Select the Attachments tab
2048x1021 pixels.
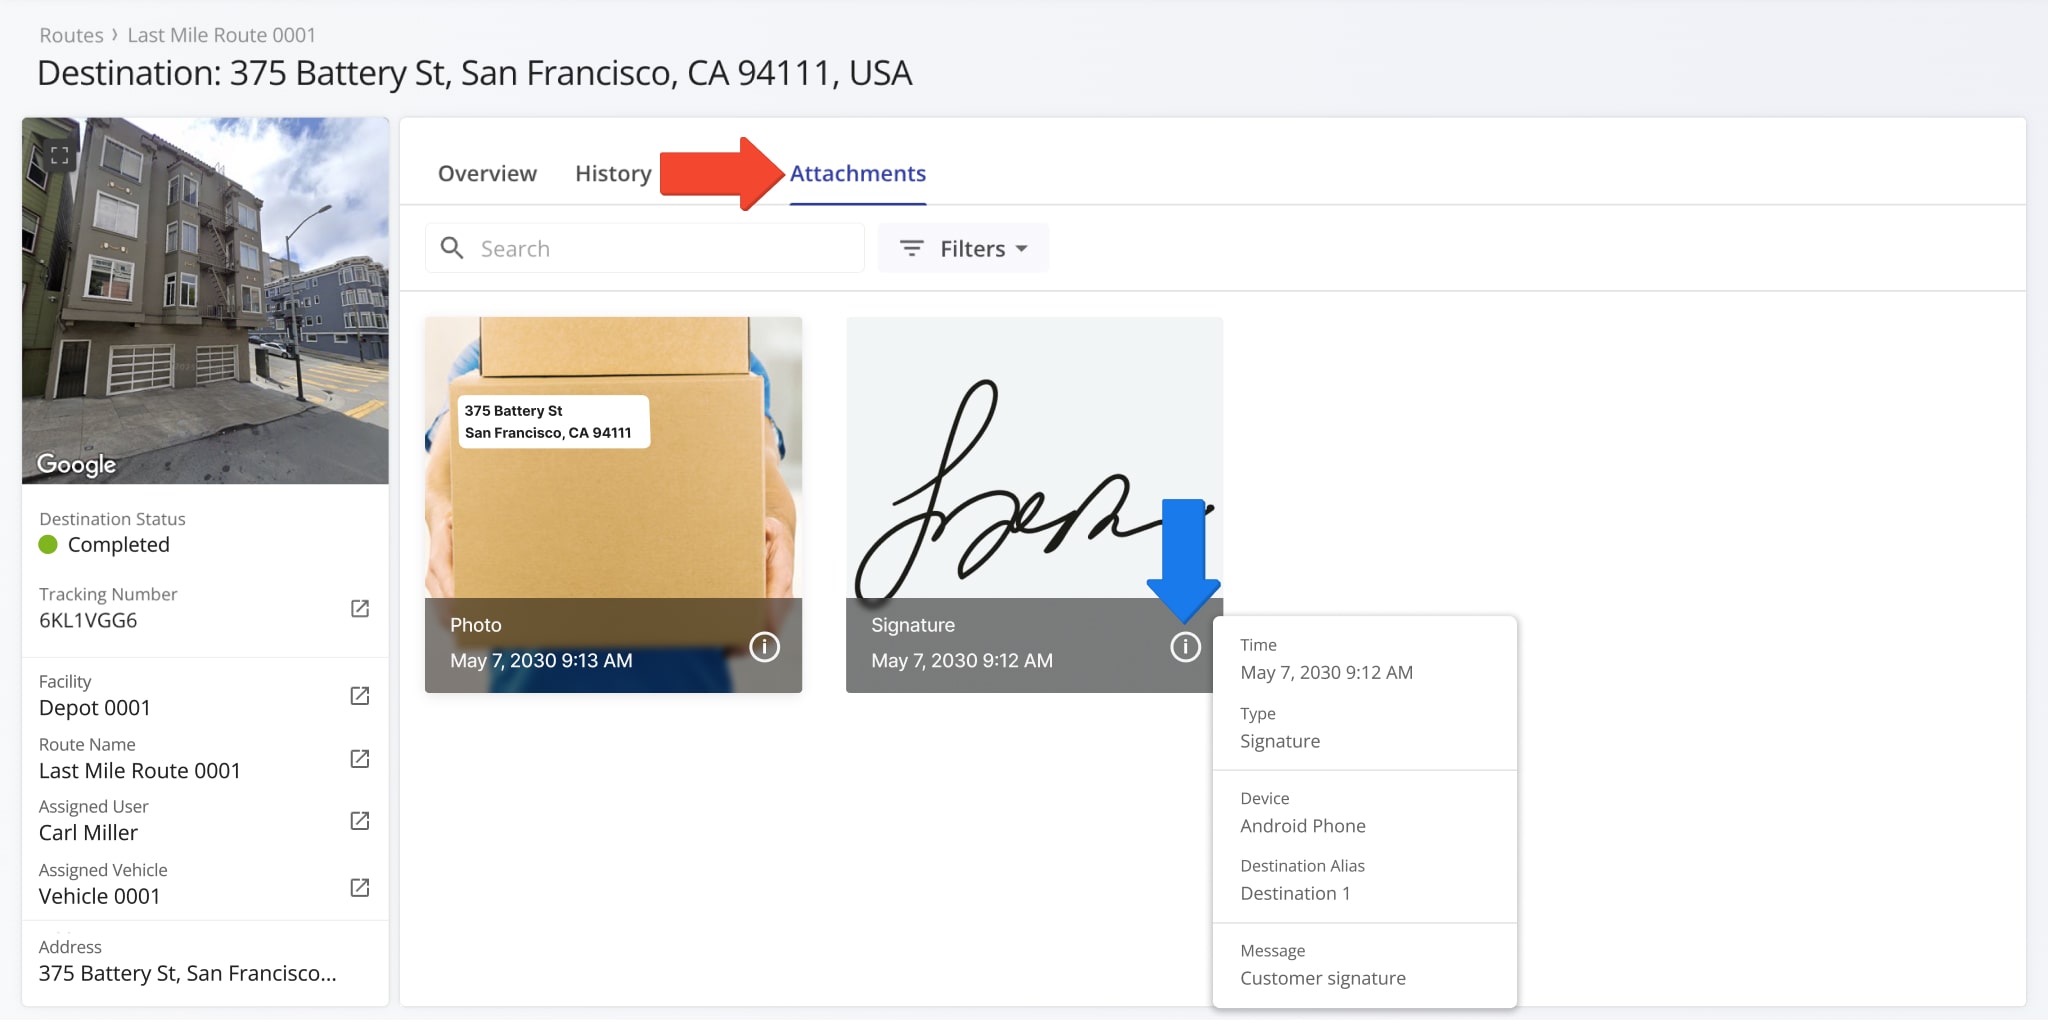(857, 174)
